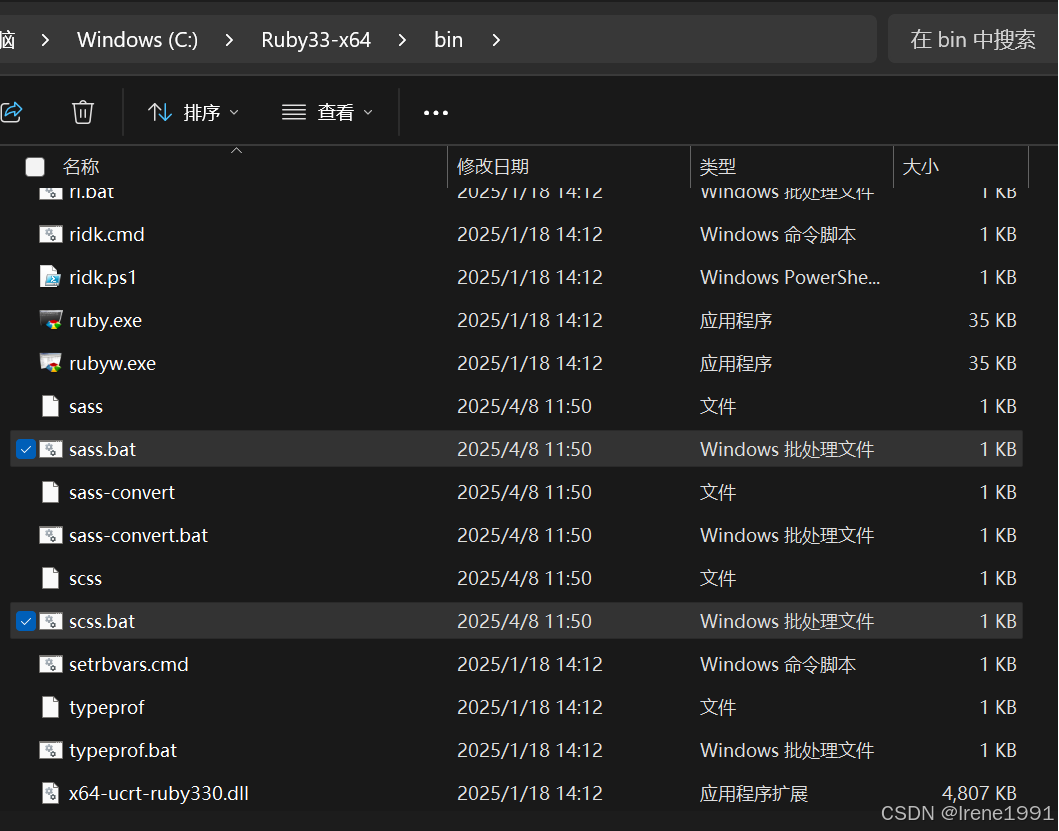Image resolution: width=1059 pixels, height=831 pixels.
Task: Select the rubyw.exe file icon
Action: [x=51, y=363]
